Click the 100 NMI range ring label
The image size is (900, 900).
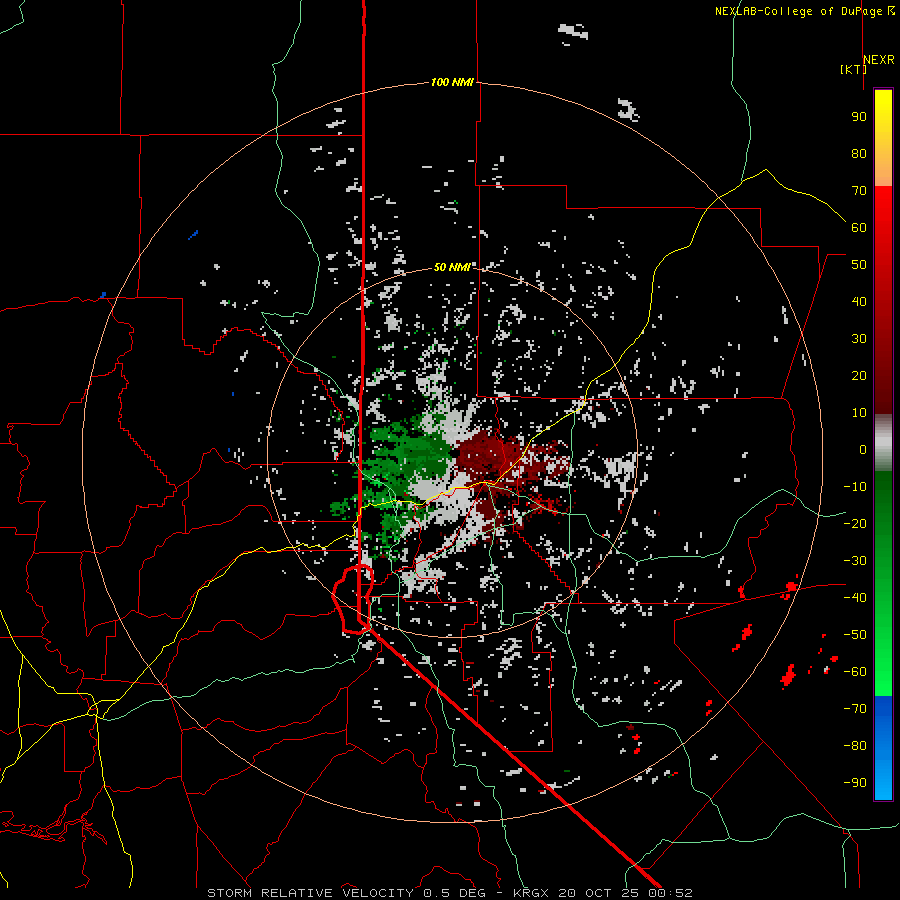[452, 83]
